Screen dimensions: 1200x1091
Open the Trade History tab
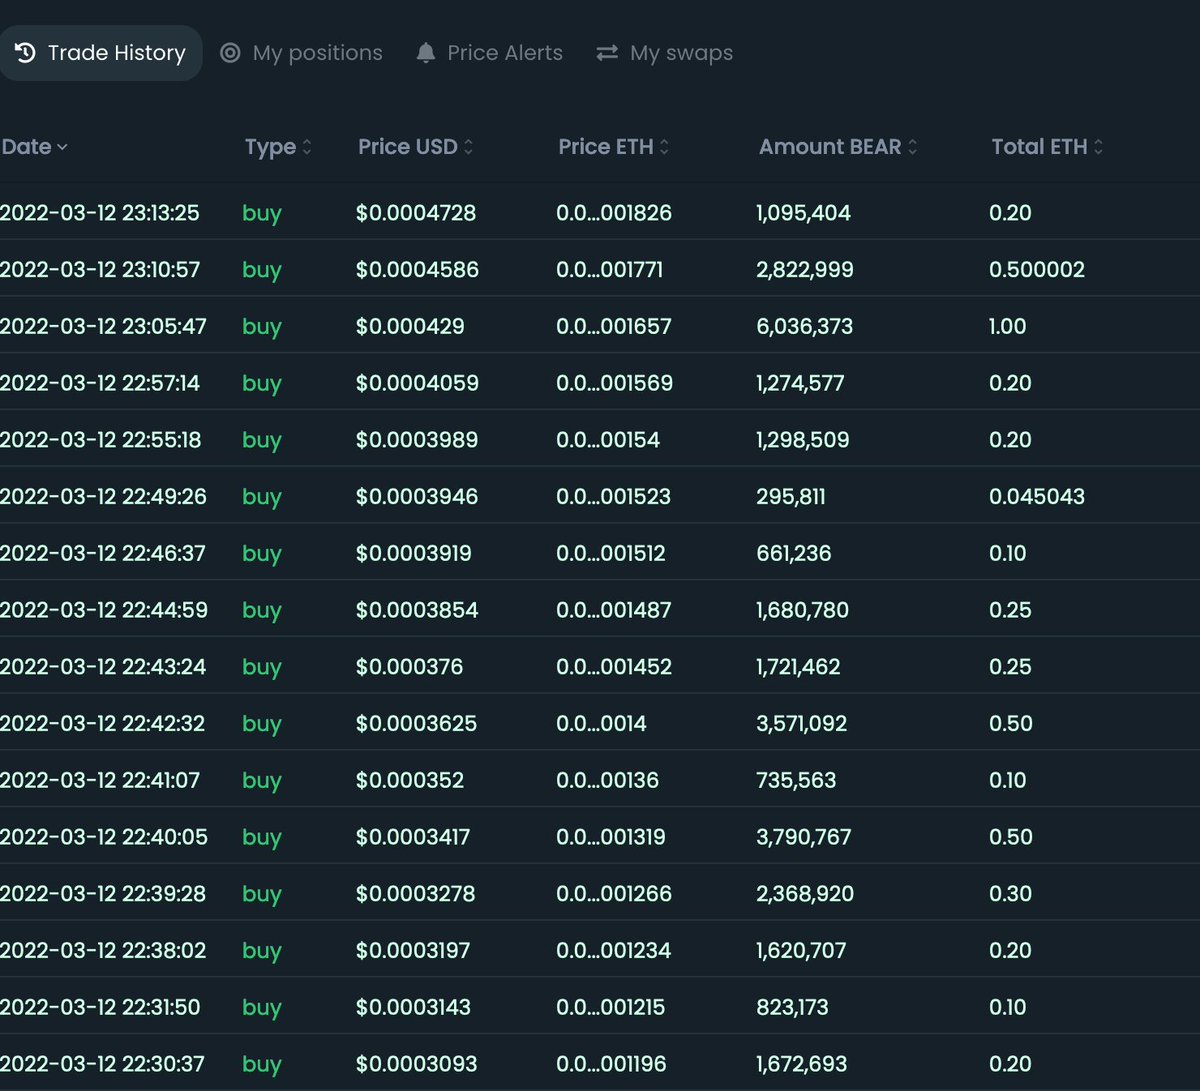tap(100, 53)
